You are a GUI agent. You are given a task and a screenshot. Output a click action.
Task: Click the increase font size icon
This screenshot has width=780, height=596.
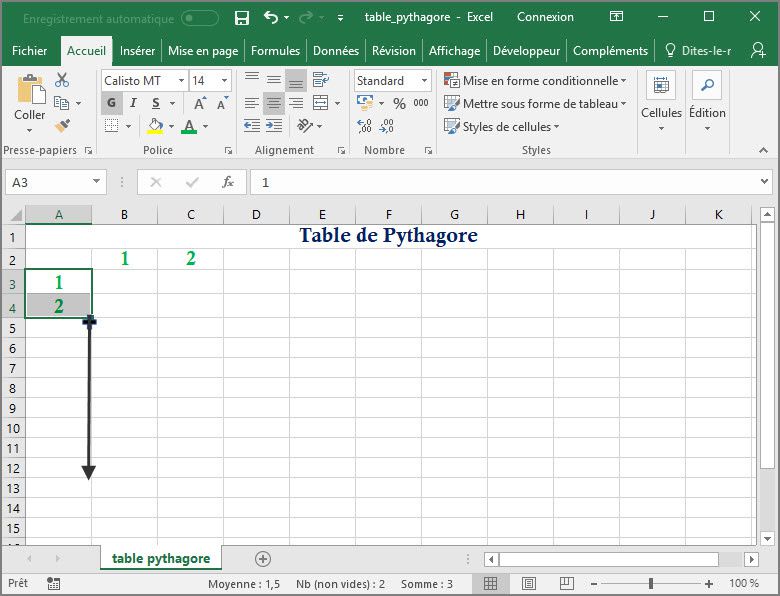pos(200,103)
